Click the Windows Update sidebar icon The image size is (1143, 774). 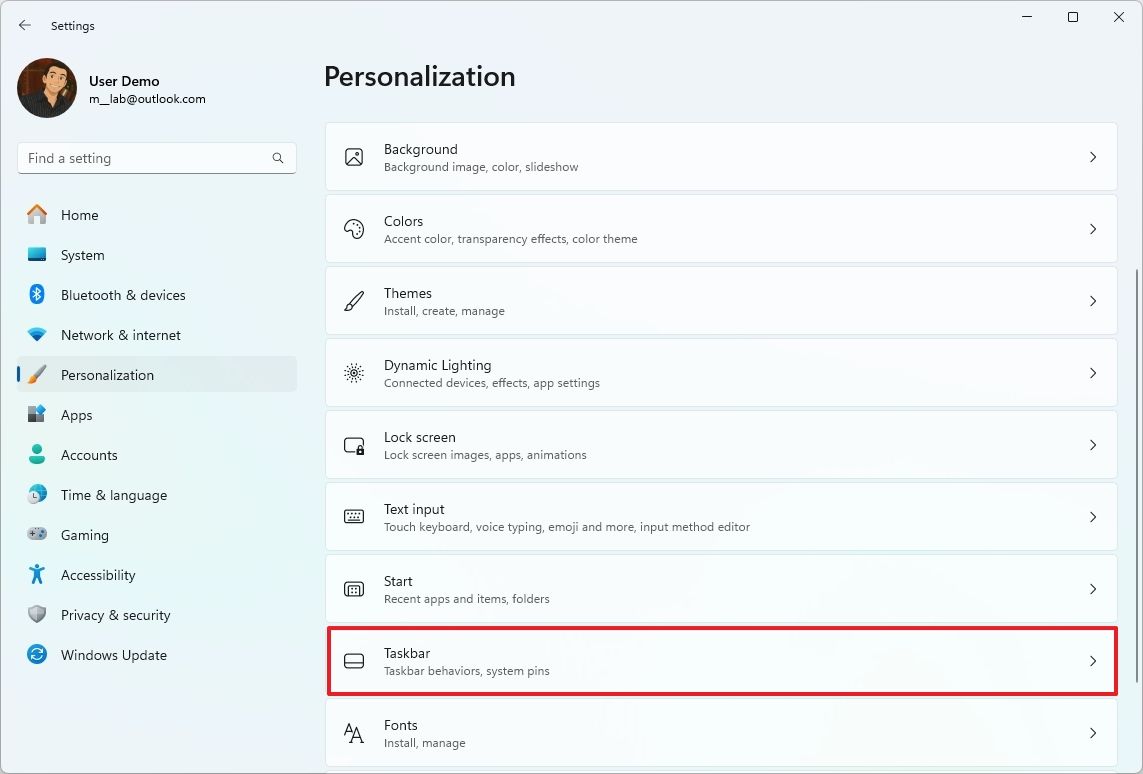click(x=37, y=655)
